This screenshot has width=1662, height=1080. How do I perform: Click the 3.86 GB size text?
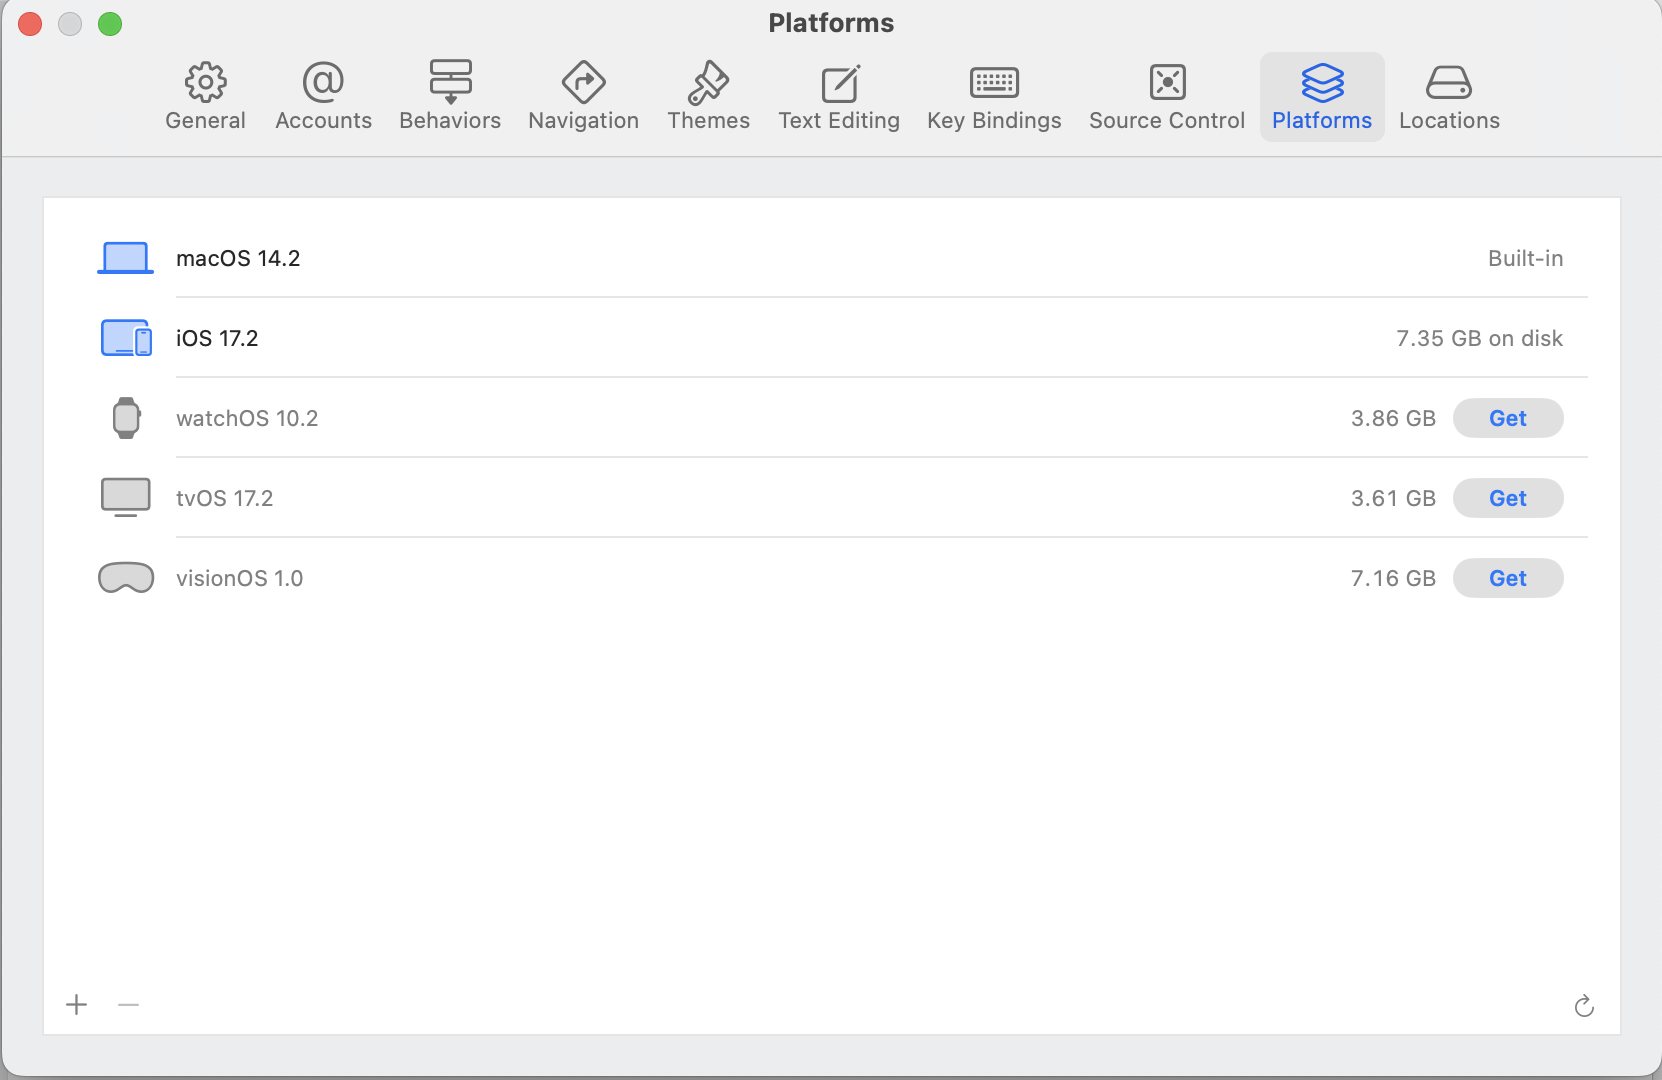coord(1393,418)
